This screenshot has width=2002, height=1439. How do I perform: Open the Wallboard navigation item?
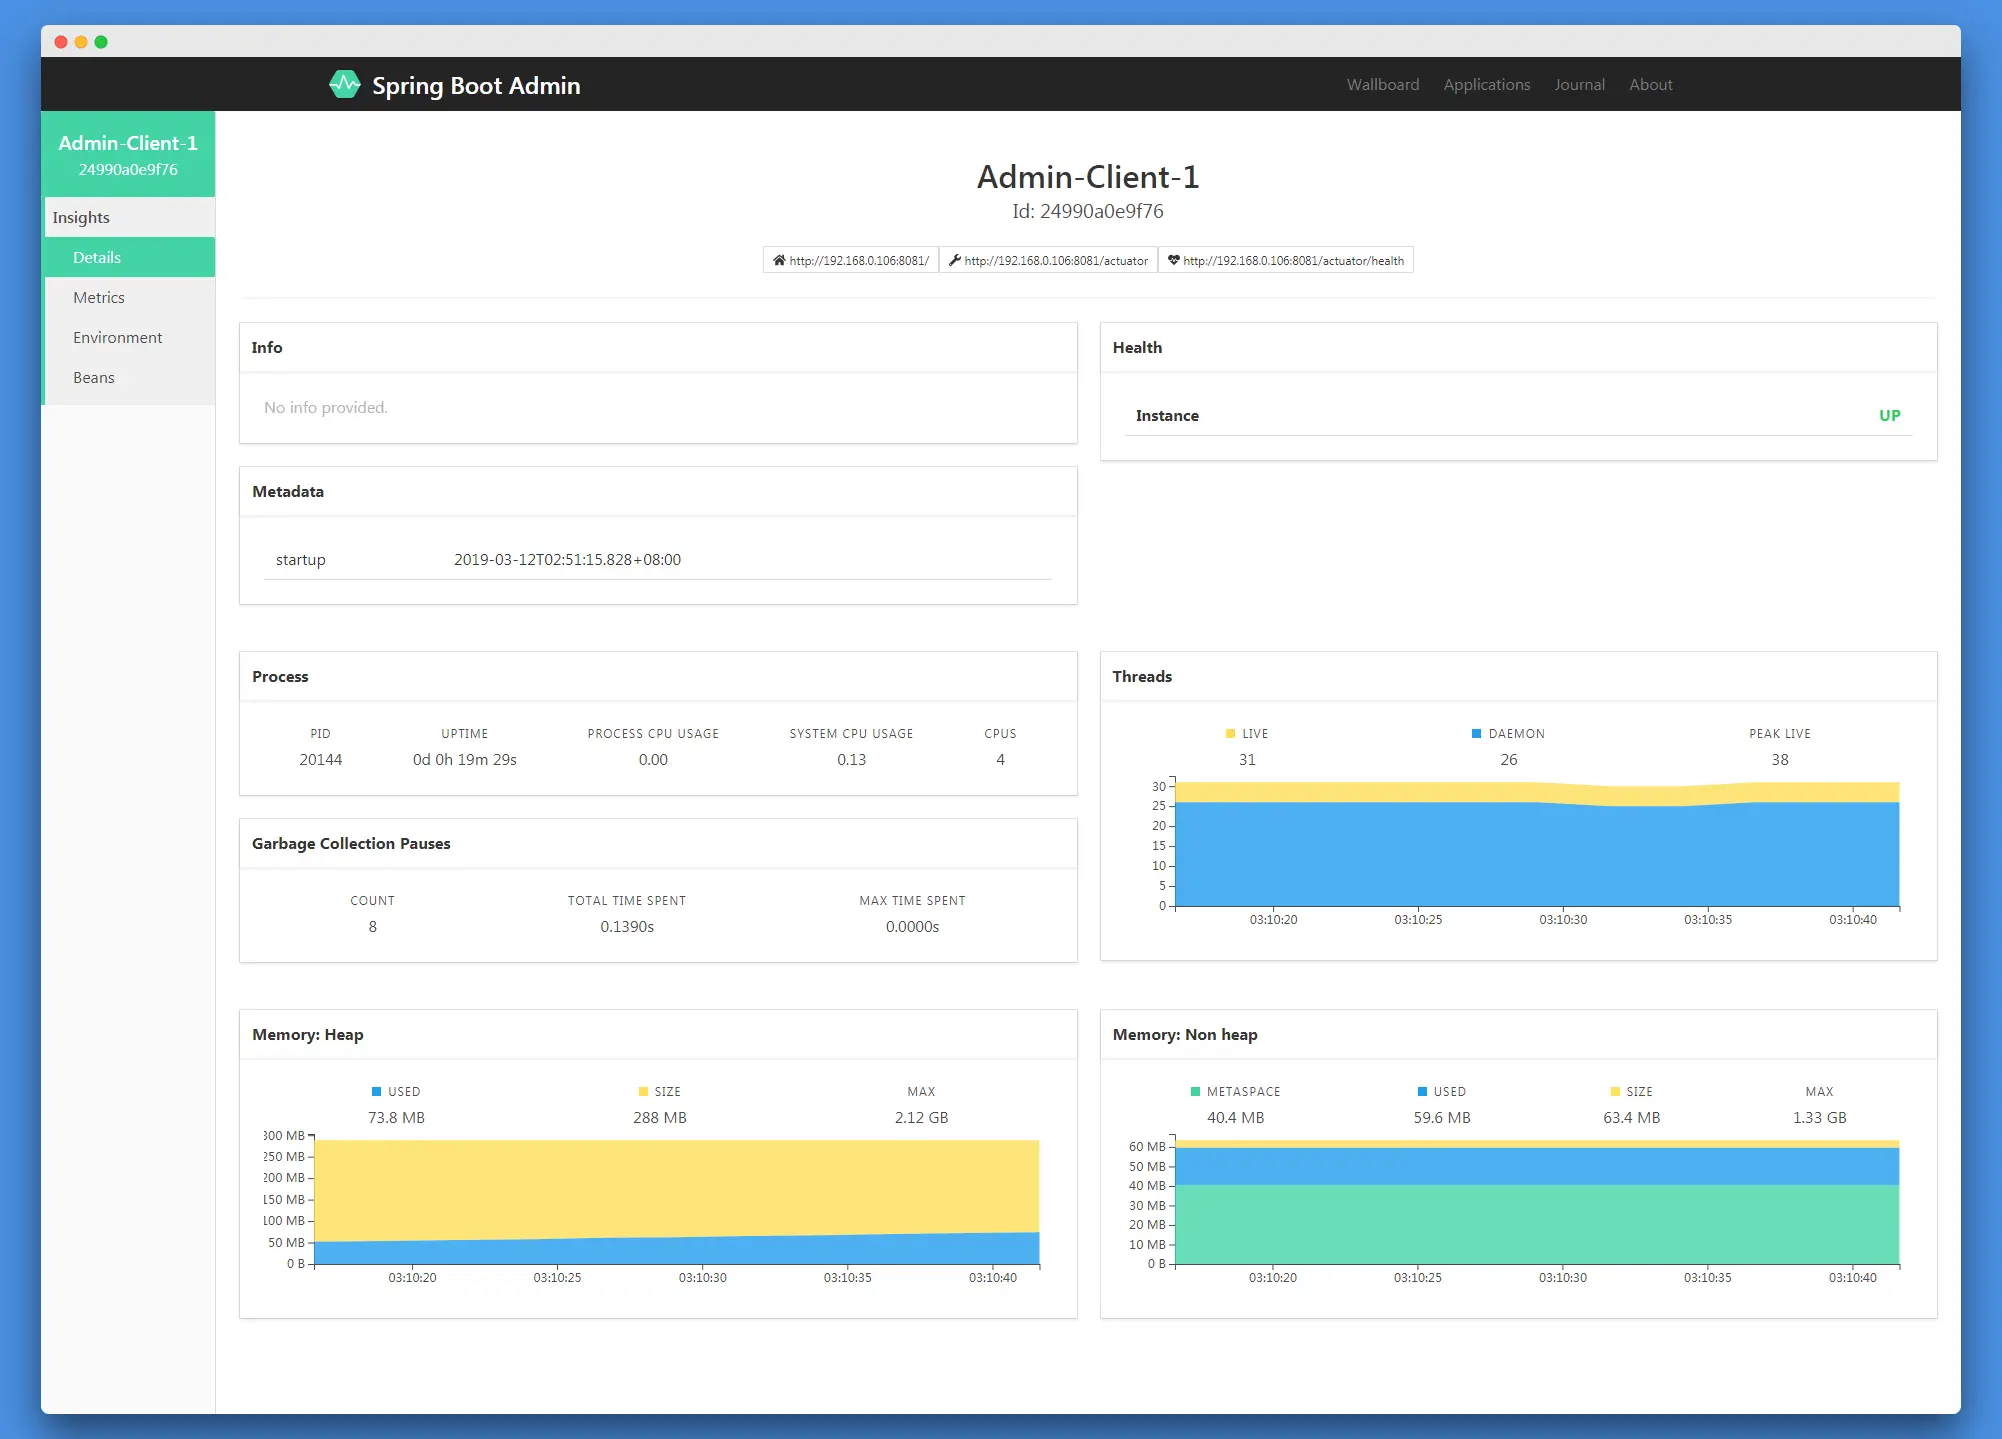pos(1382,85)
